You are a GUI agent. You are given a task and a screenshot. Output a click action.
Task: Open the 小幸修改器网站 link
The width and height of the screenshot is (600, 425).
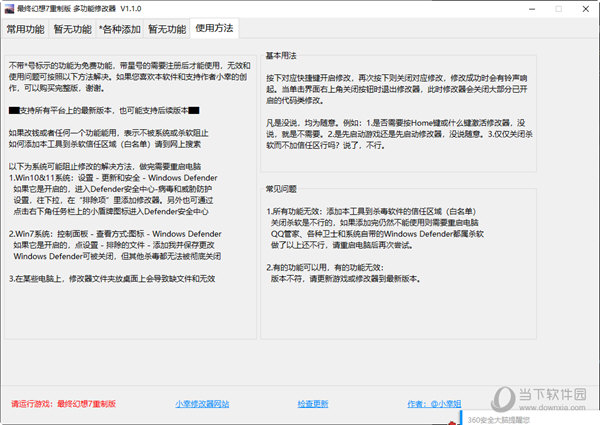point(202,404)
